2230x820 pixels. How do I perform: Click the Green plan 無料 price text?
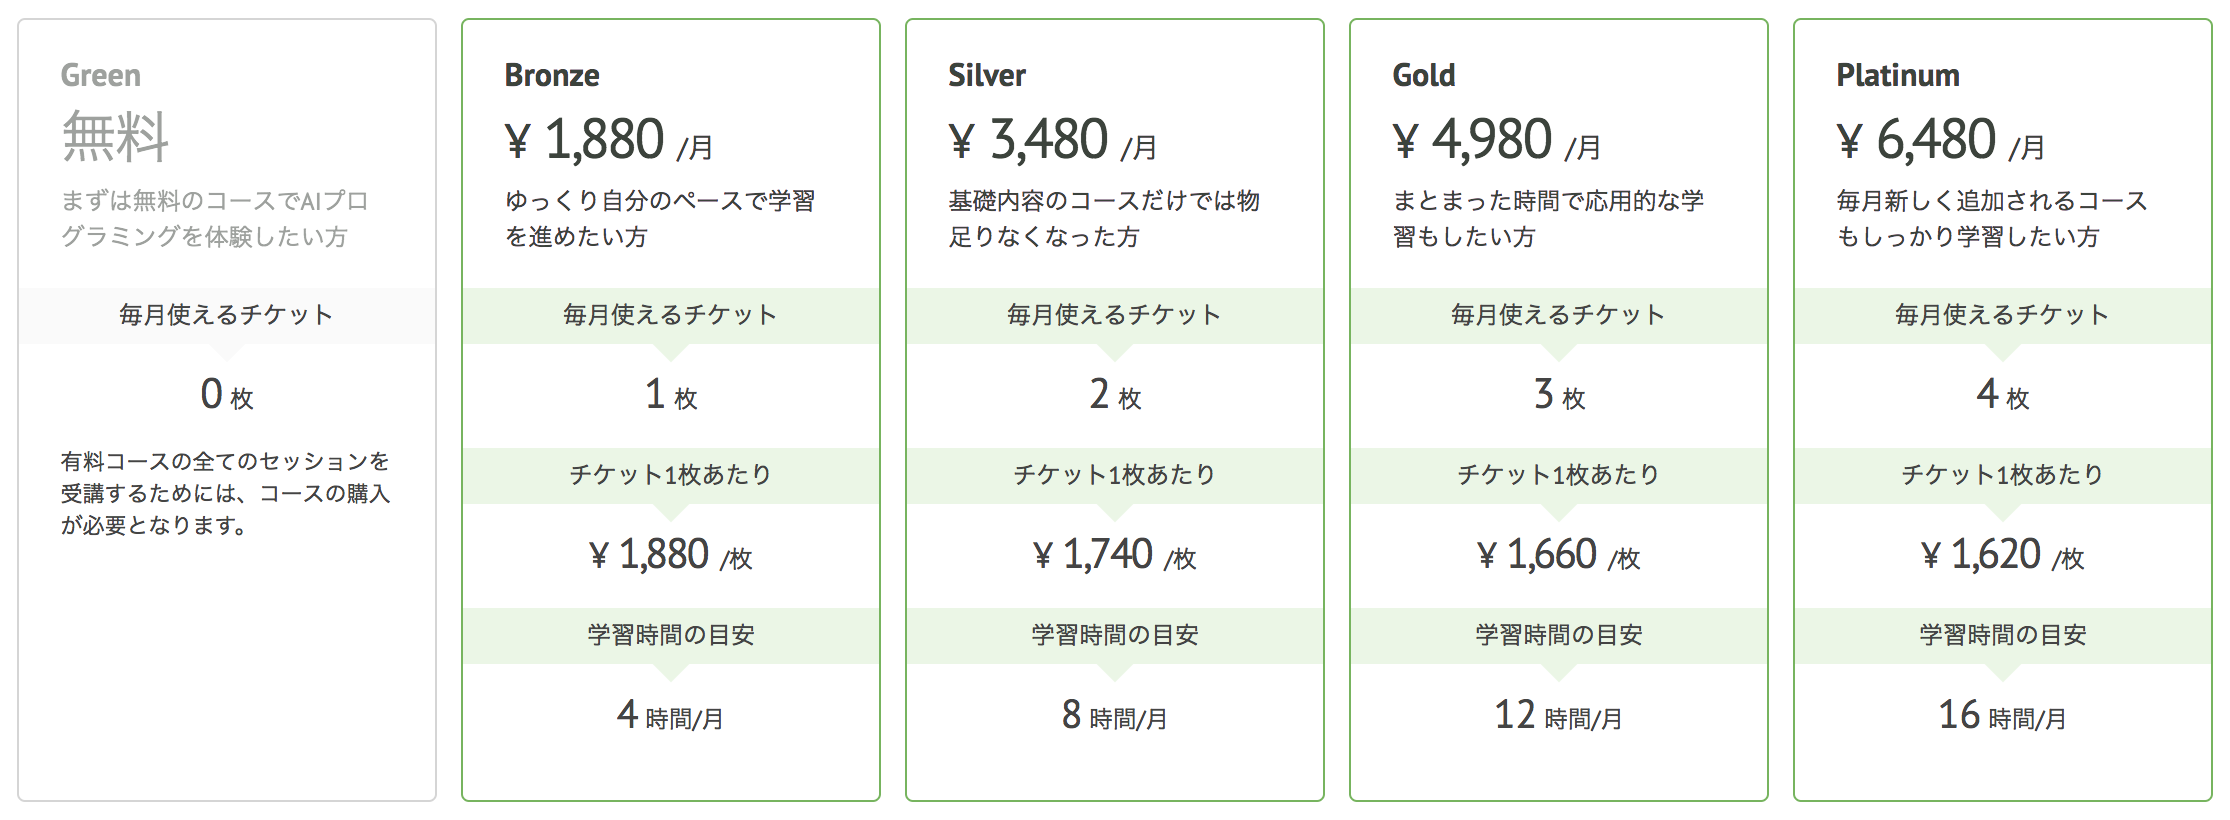[115, 137]
